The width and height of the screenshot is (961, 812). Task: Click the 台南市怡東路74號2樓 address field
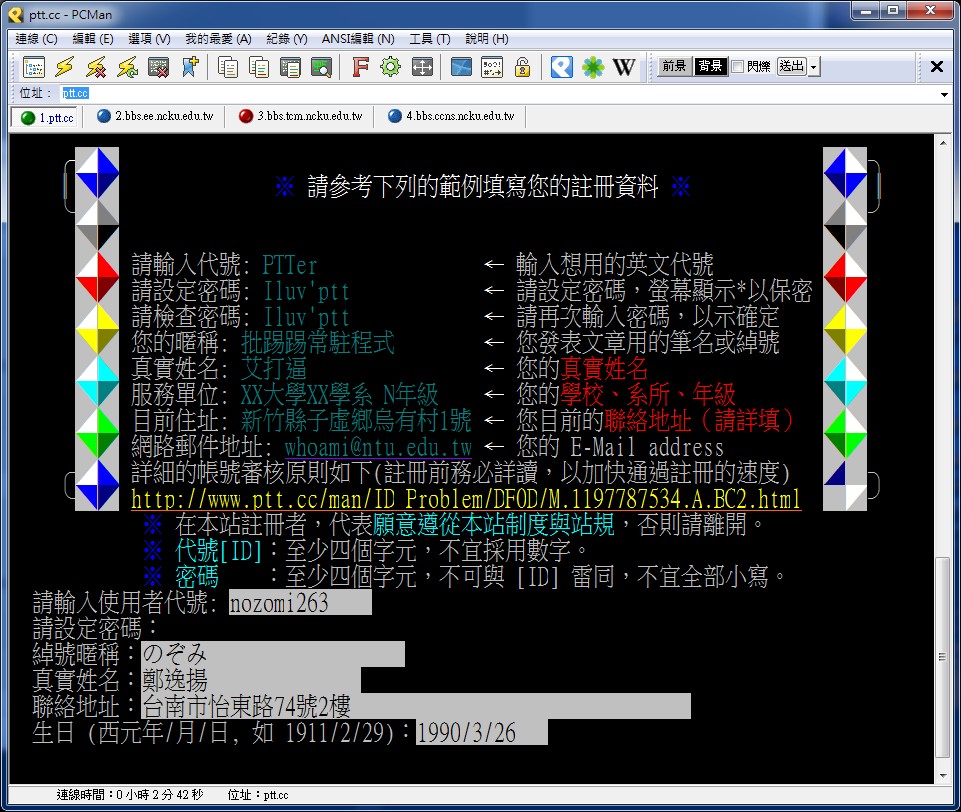(416, 706)
